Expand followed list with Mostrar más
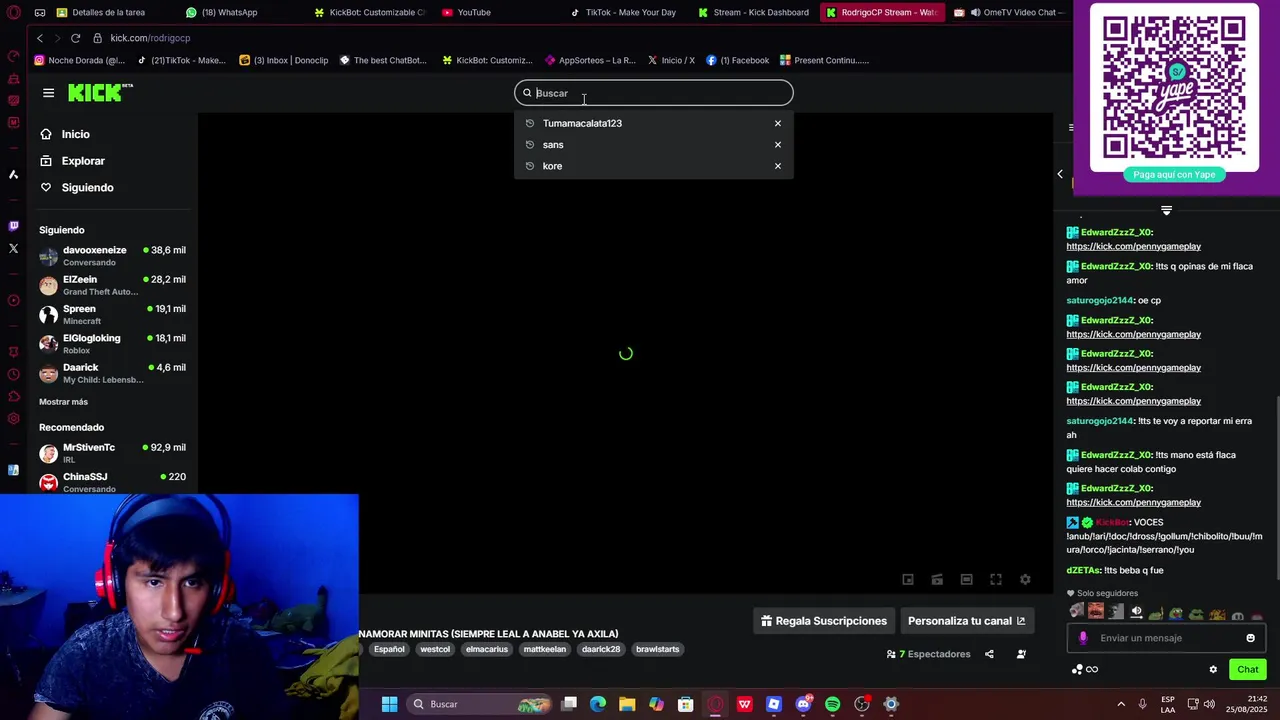This screenshot has height=720, width=1280. [63, 402]
